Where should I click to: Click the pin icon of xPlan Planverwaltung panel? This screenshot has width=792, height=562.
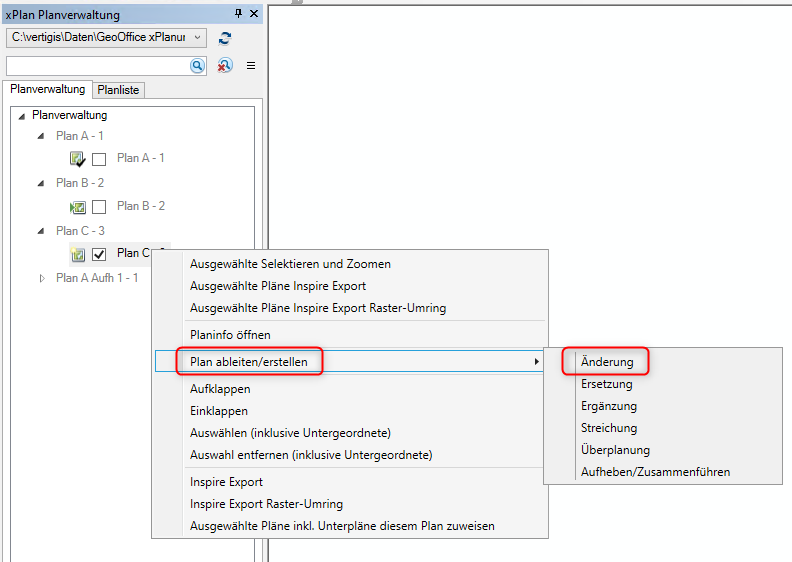(238, 14)
